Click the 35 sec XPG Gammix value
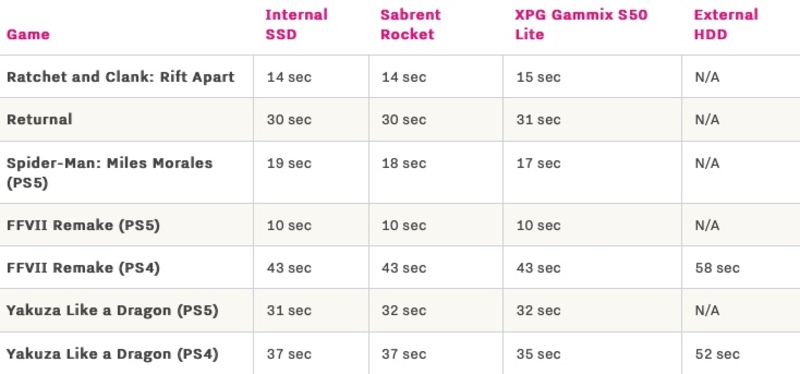 click(x=538, y=354)
